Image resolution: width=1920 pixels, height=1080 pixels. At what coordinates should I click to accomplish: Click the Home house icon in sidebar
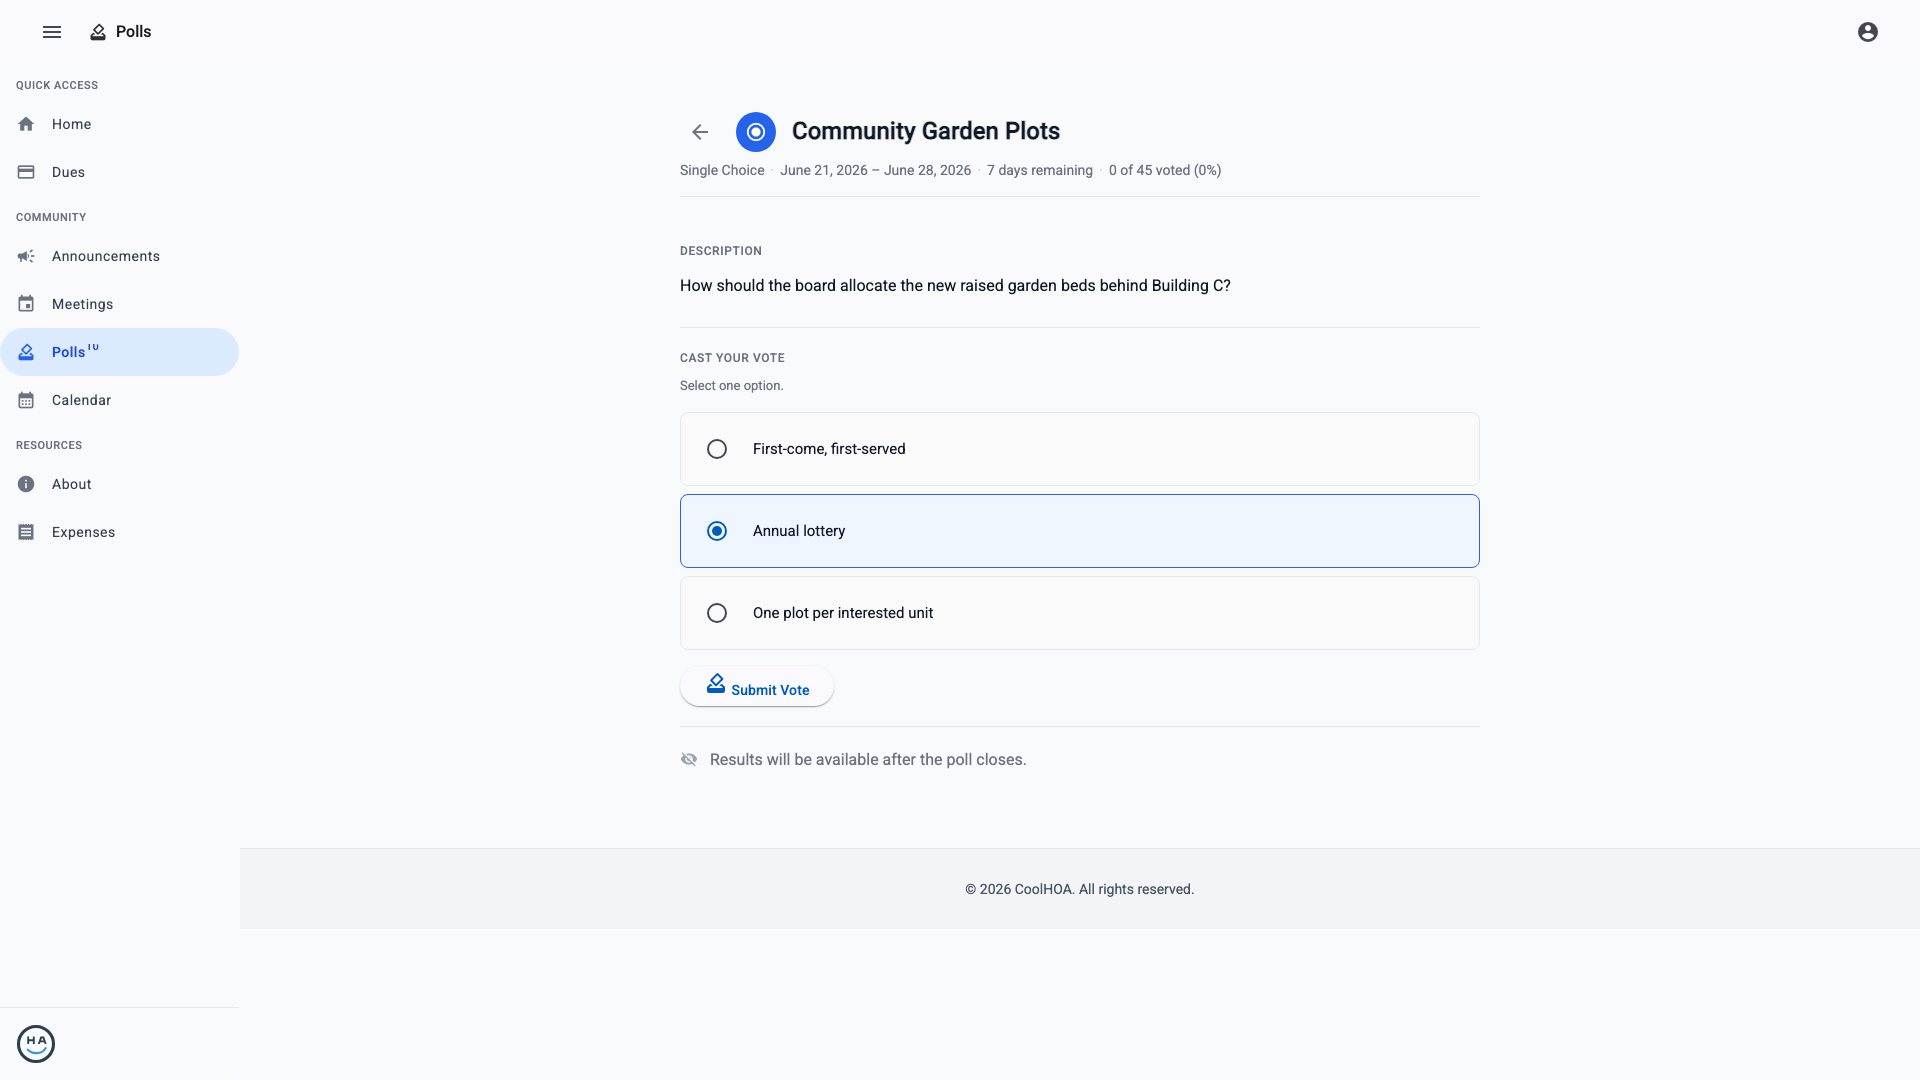click(26, 124)
